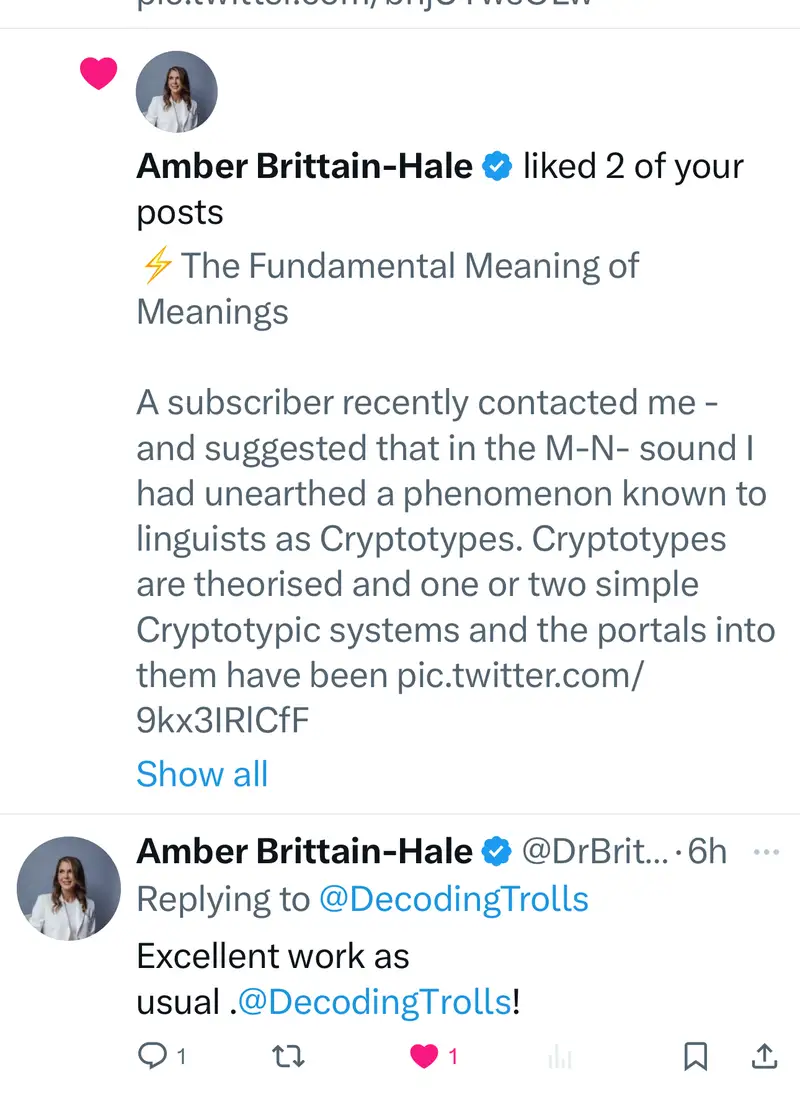Open the three-dot more options menu

(x=765, y=851)
